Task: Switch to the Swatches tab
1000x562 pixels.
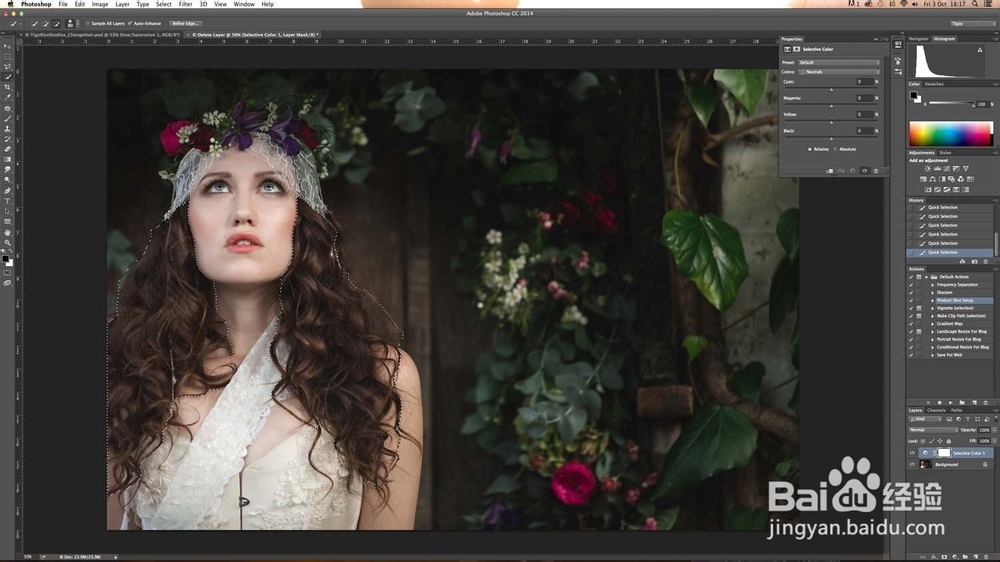Action: (934, 84)
